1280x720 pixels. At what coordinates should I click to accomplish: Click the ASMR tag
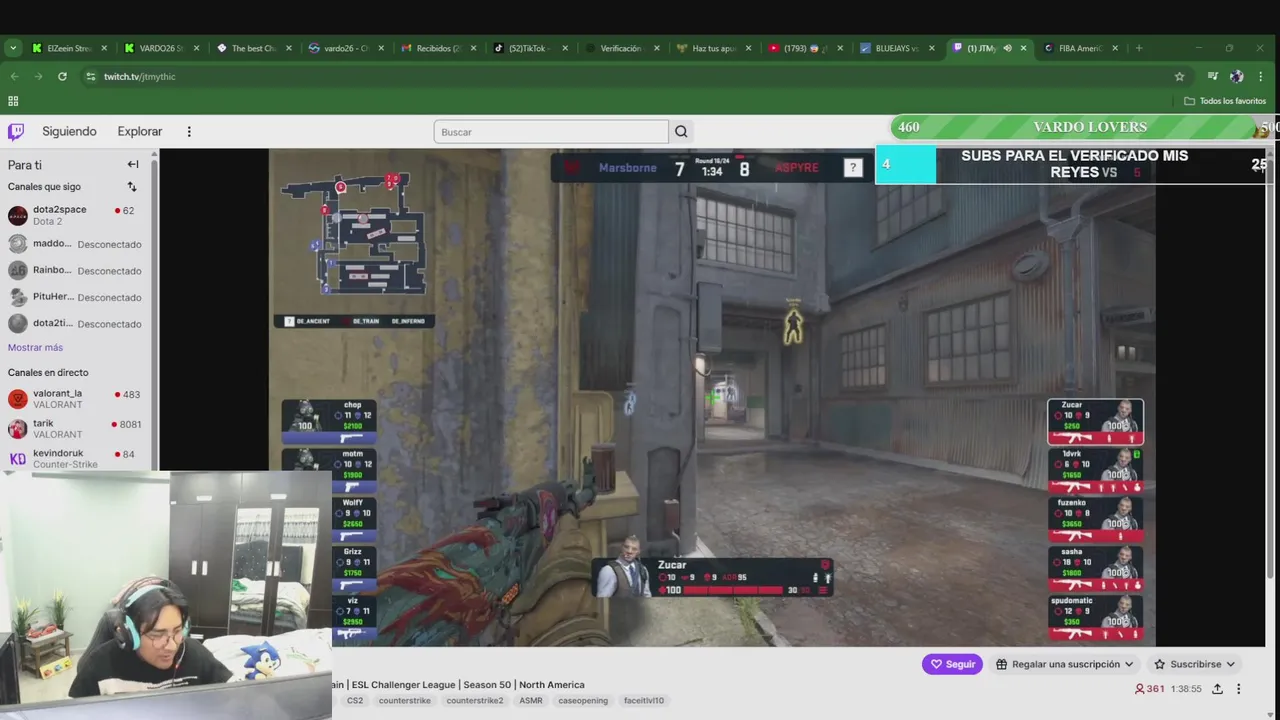531,701
